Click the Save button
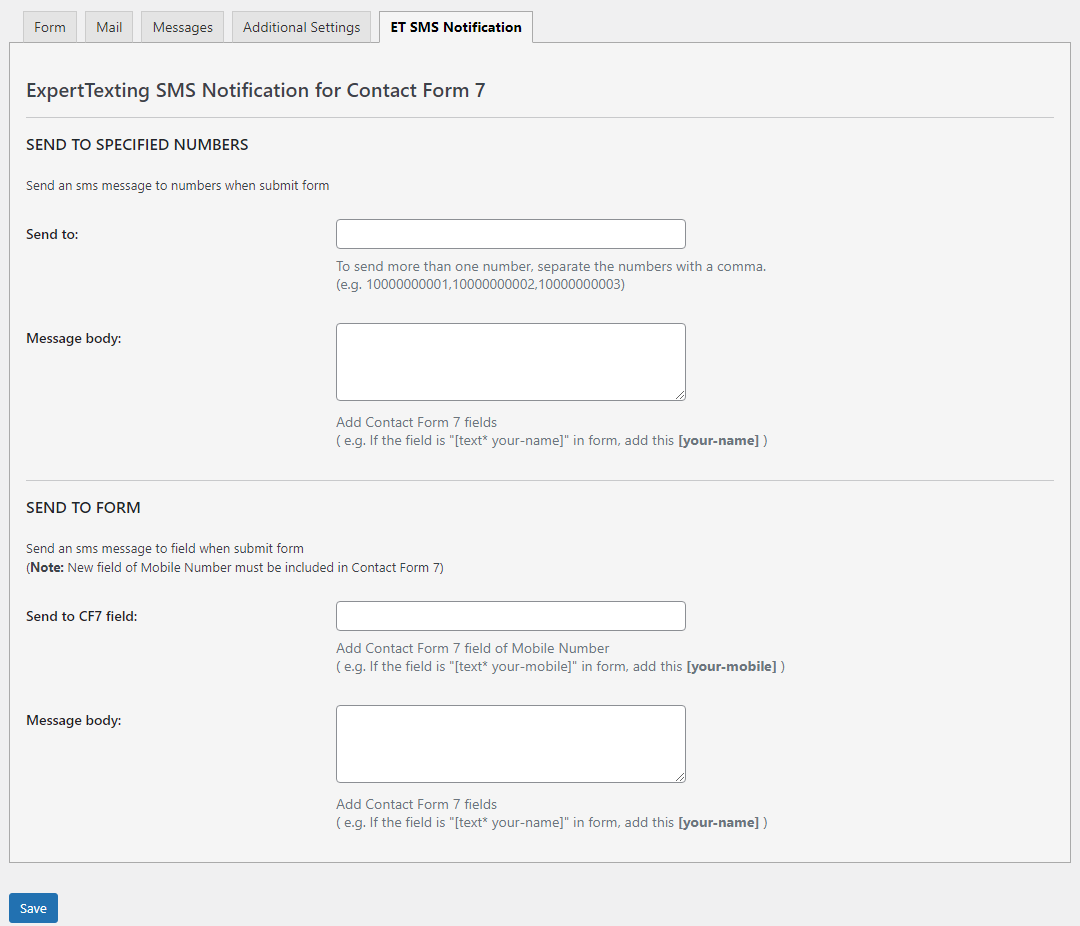 click(33, 908)
